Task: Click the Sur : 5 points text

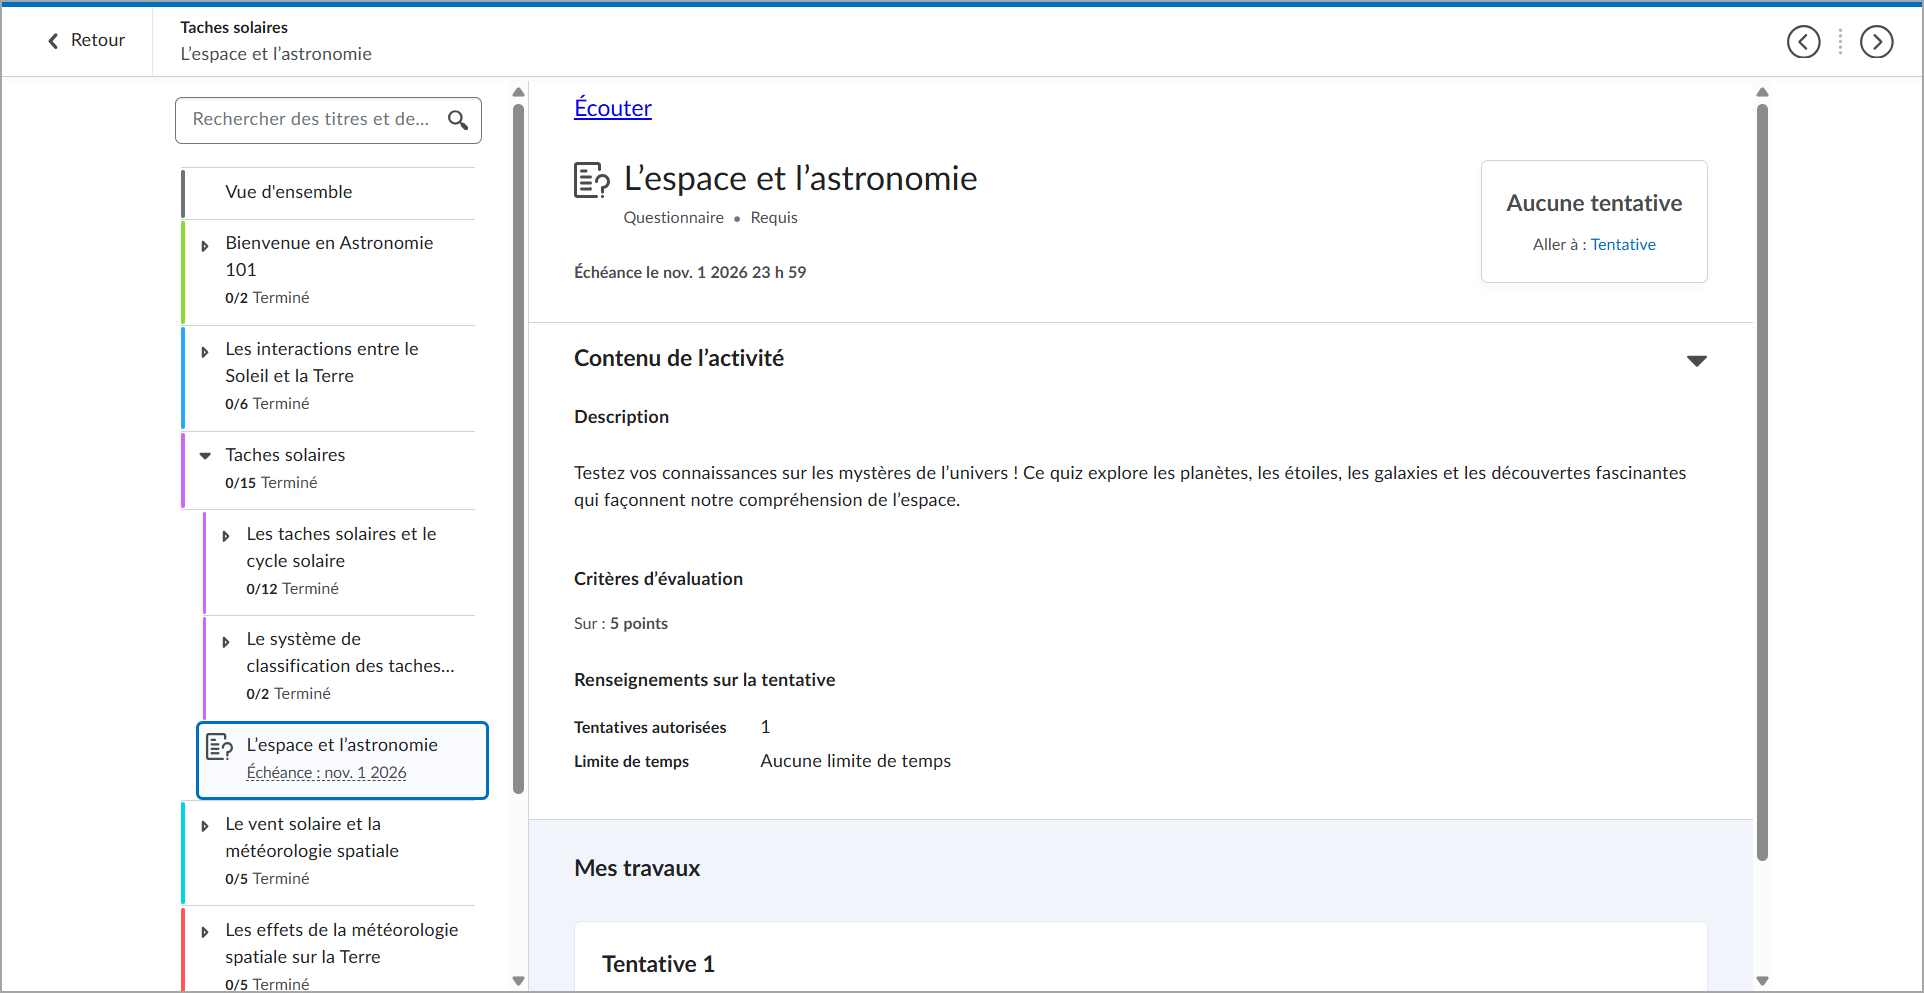Action: (x=621, y=624)
